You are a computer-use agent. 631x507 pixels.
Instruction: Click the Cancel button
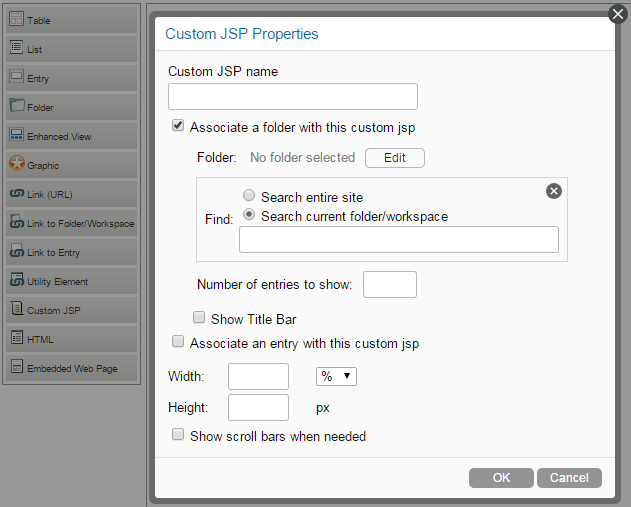point(569,478)
